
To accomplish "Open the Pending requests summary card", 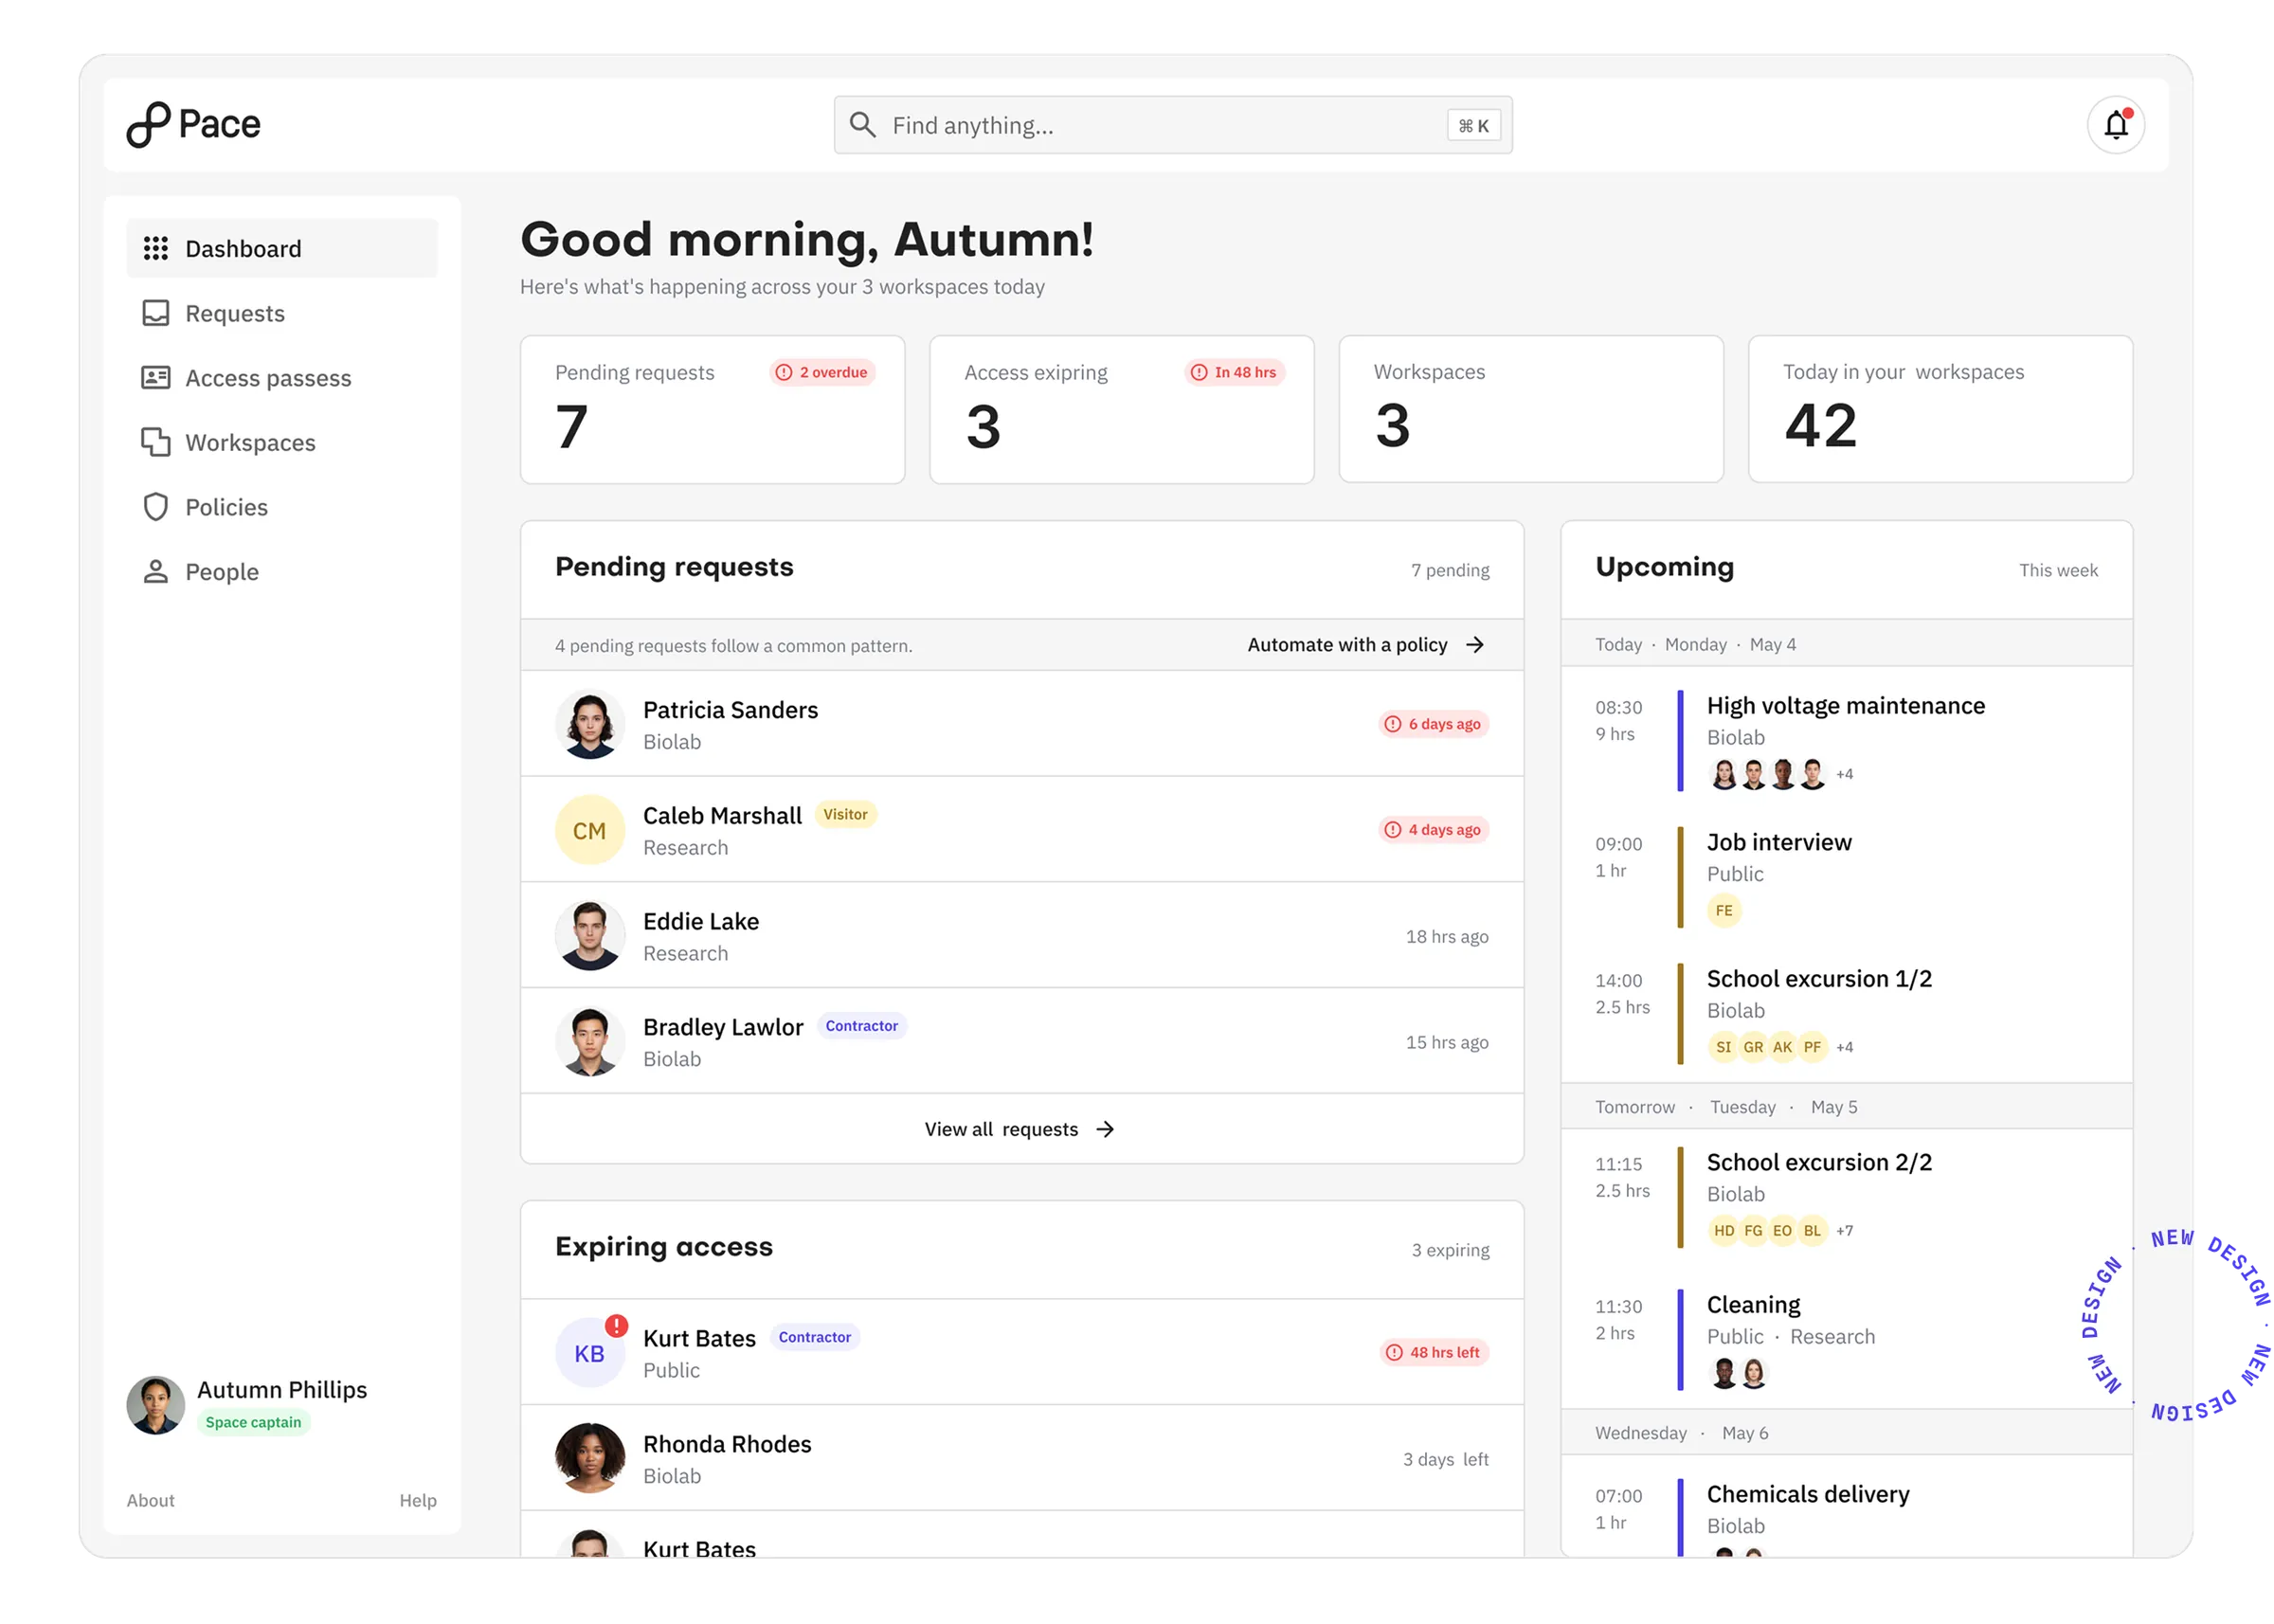I will click(712, 409).
